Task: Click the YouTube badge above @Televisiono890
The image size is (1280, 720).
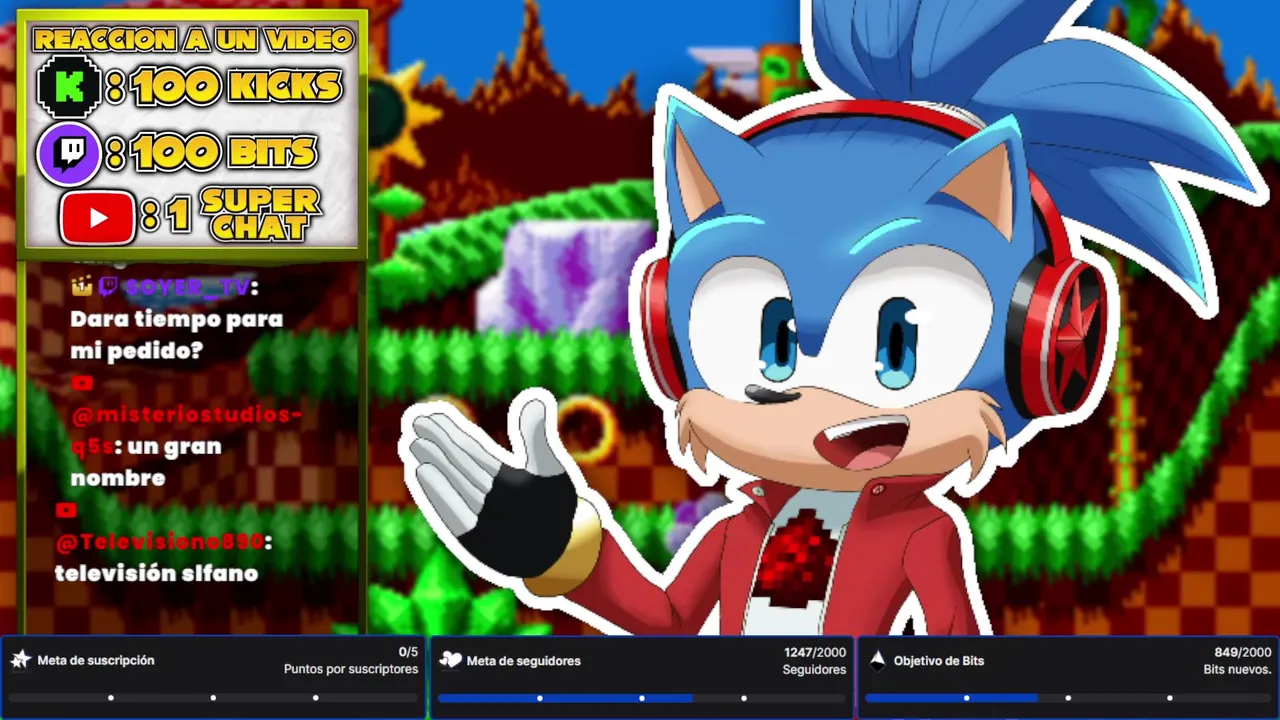Action: click(x=66, y=510)
